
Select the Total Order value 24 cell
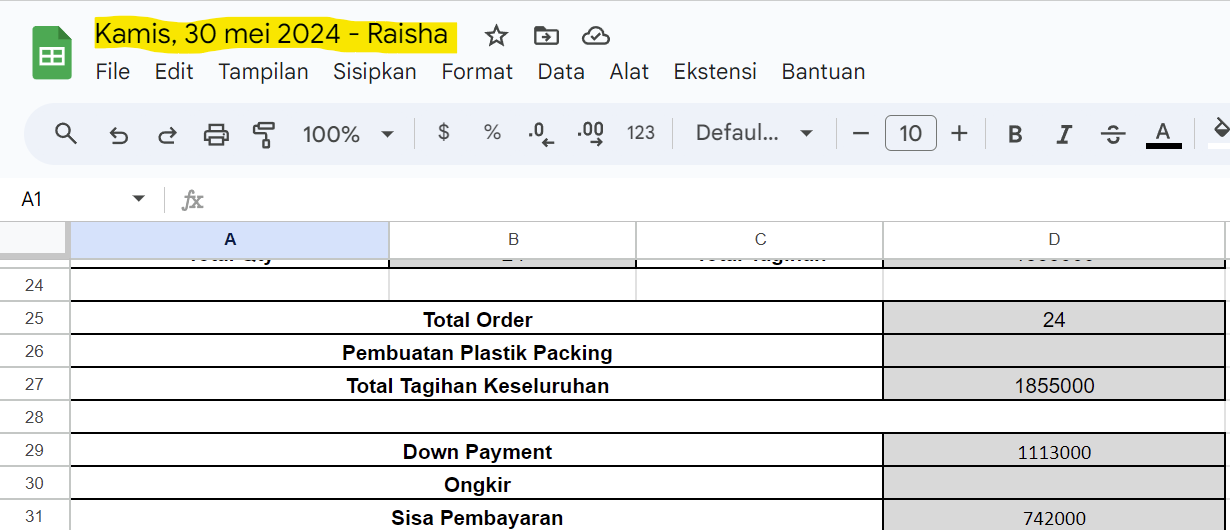click(1054, 319)
